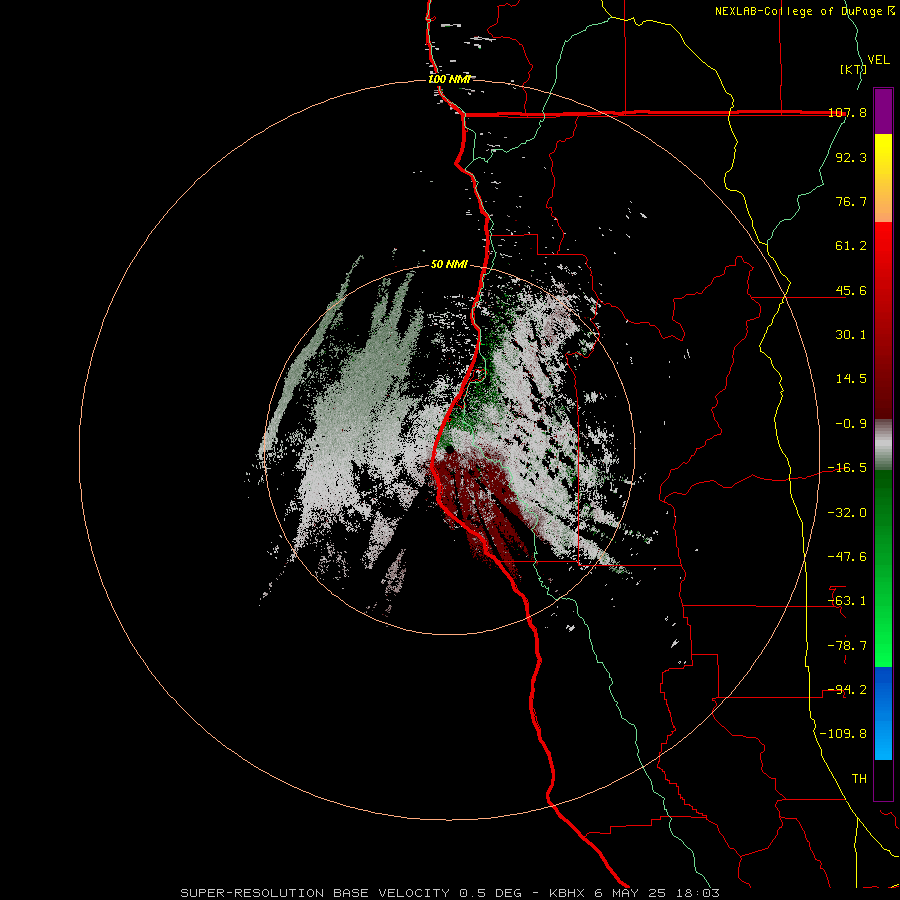This screenshot has width=900, height=900.
Task: Select the 92.3 scale value
Action: tap(851, 157)
